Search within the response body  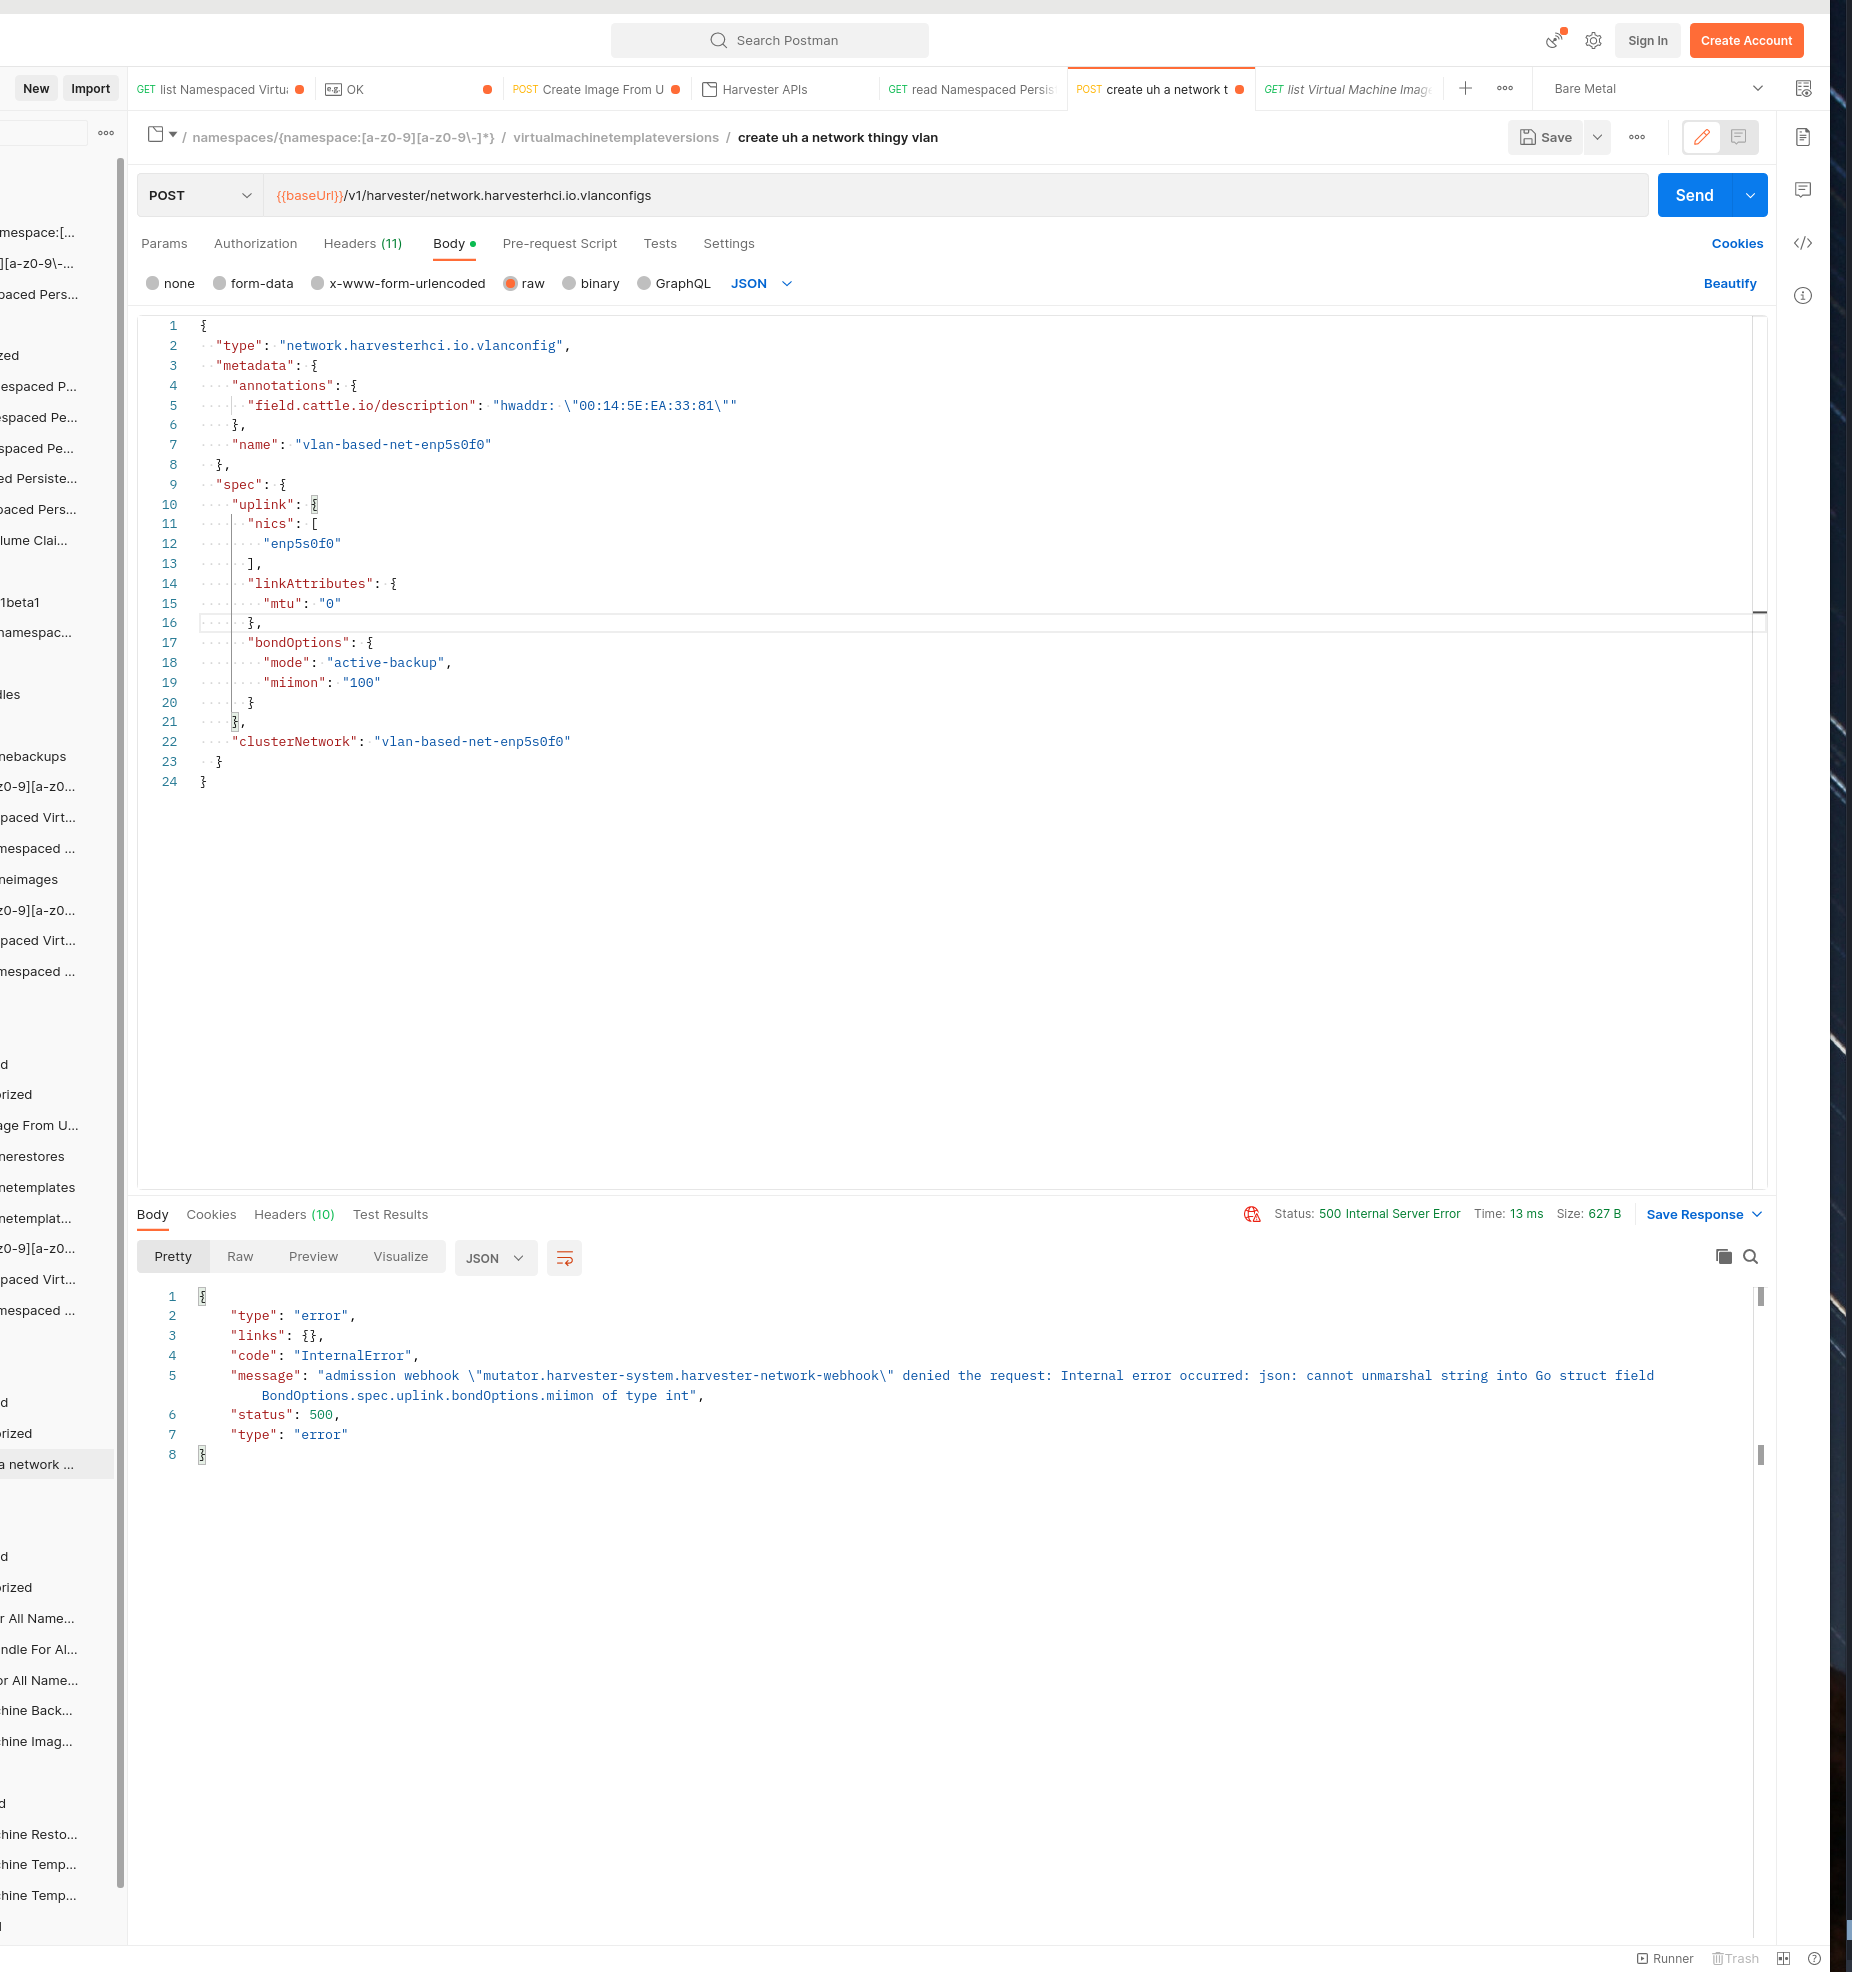1749,1257
